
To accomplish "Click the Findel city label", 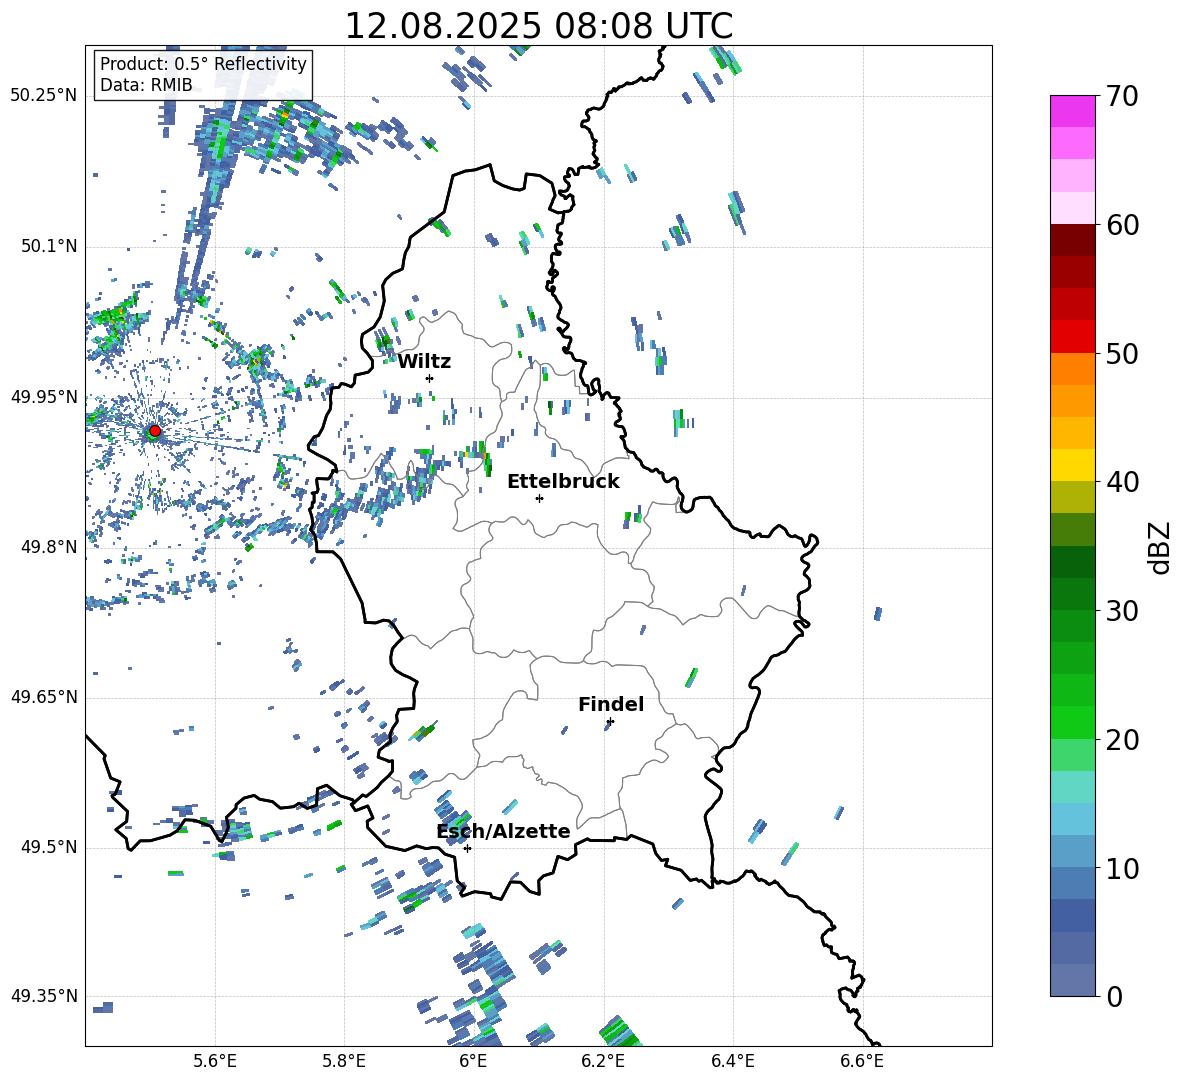I will pyautogui.click(x=611, y=704).
